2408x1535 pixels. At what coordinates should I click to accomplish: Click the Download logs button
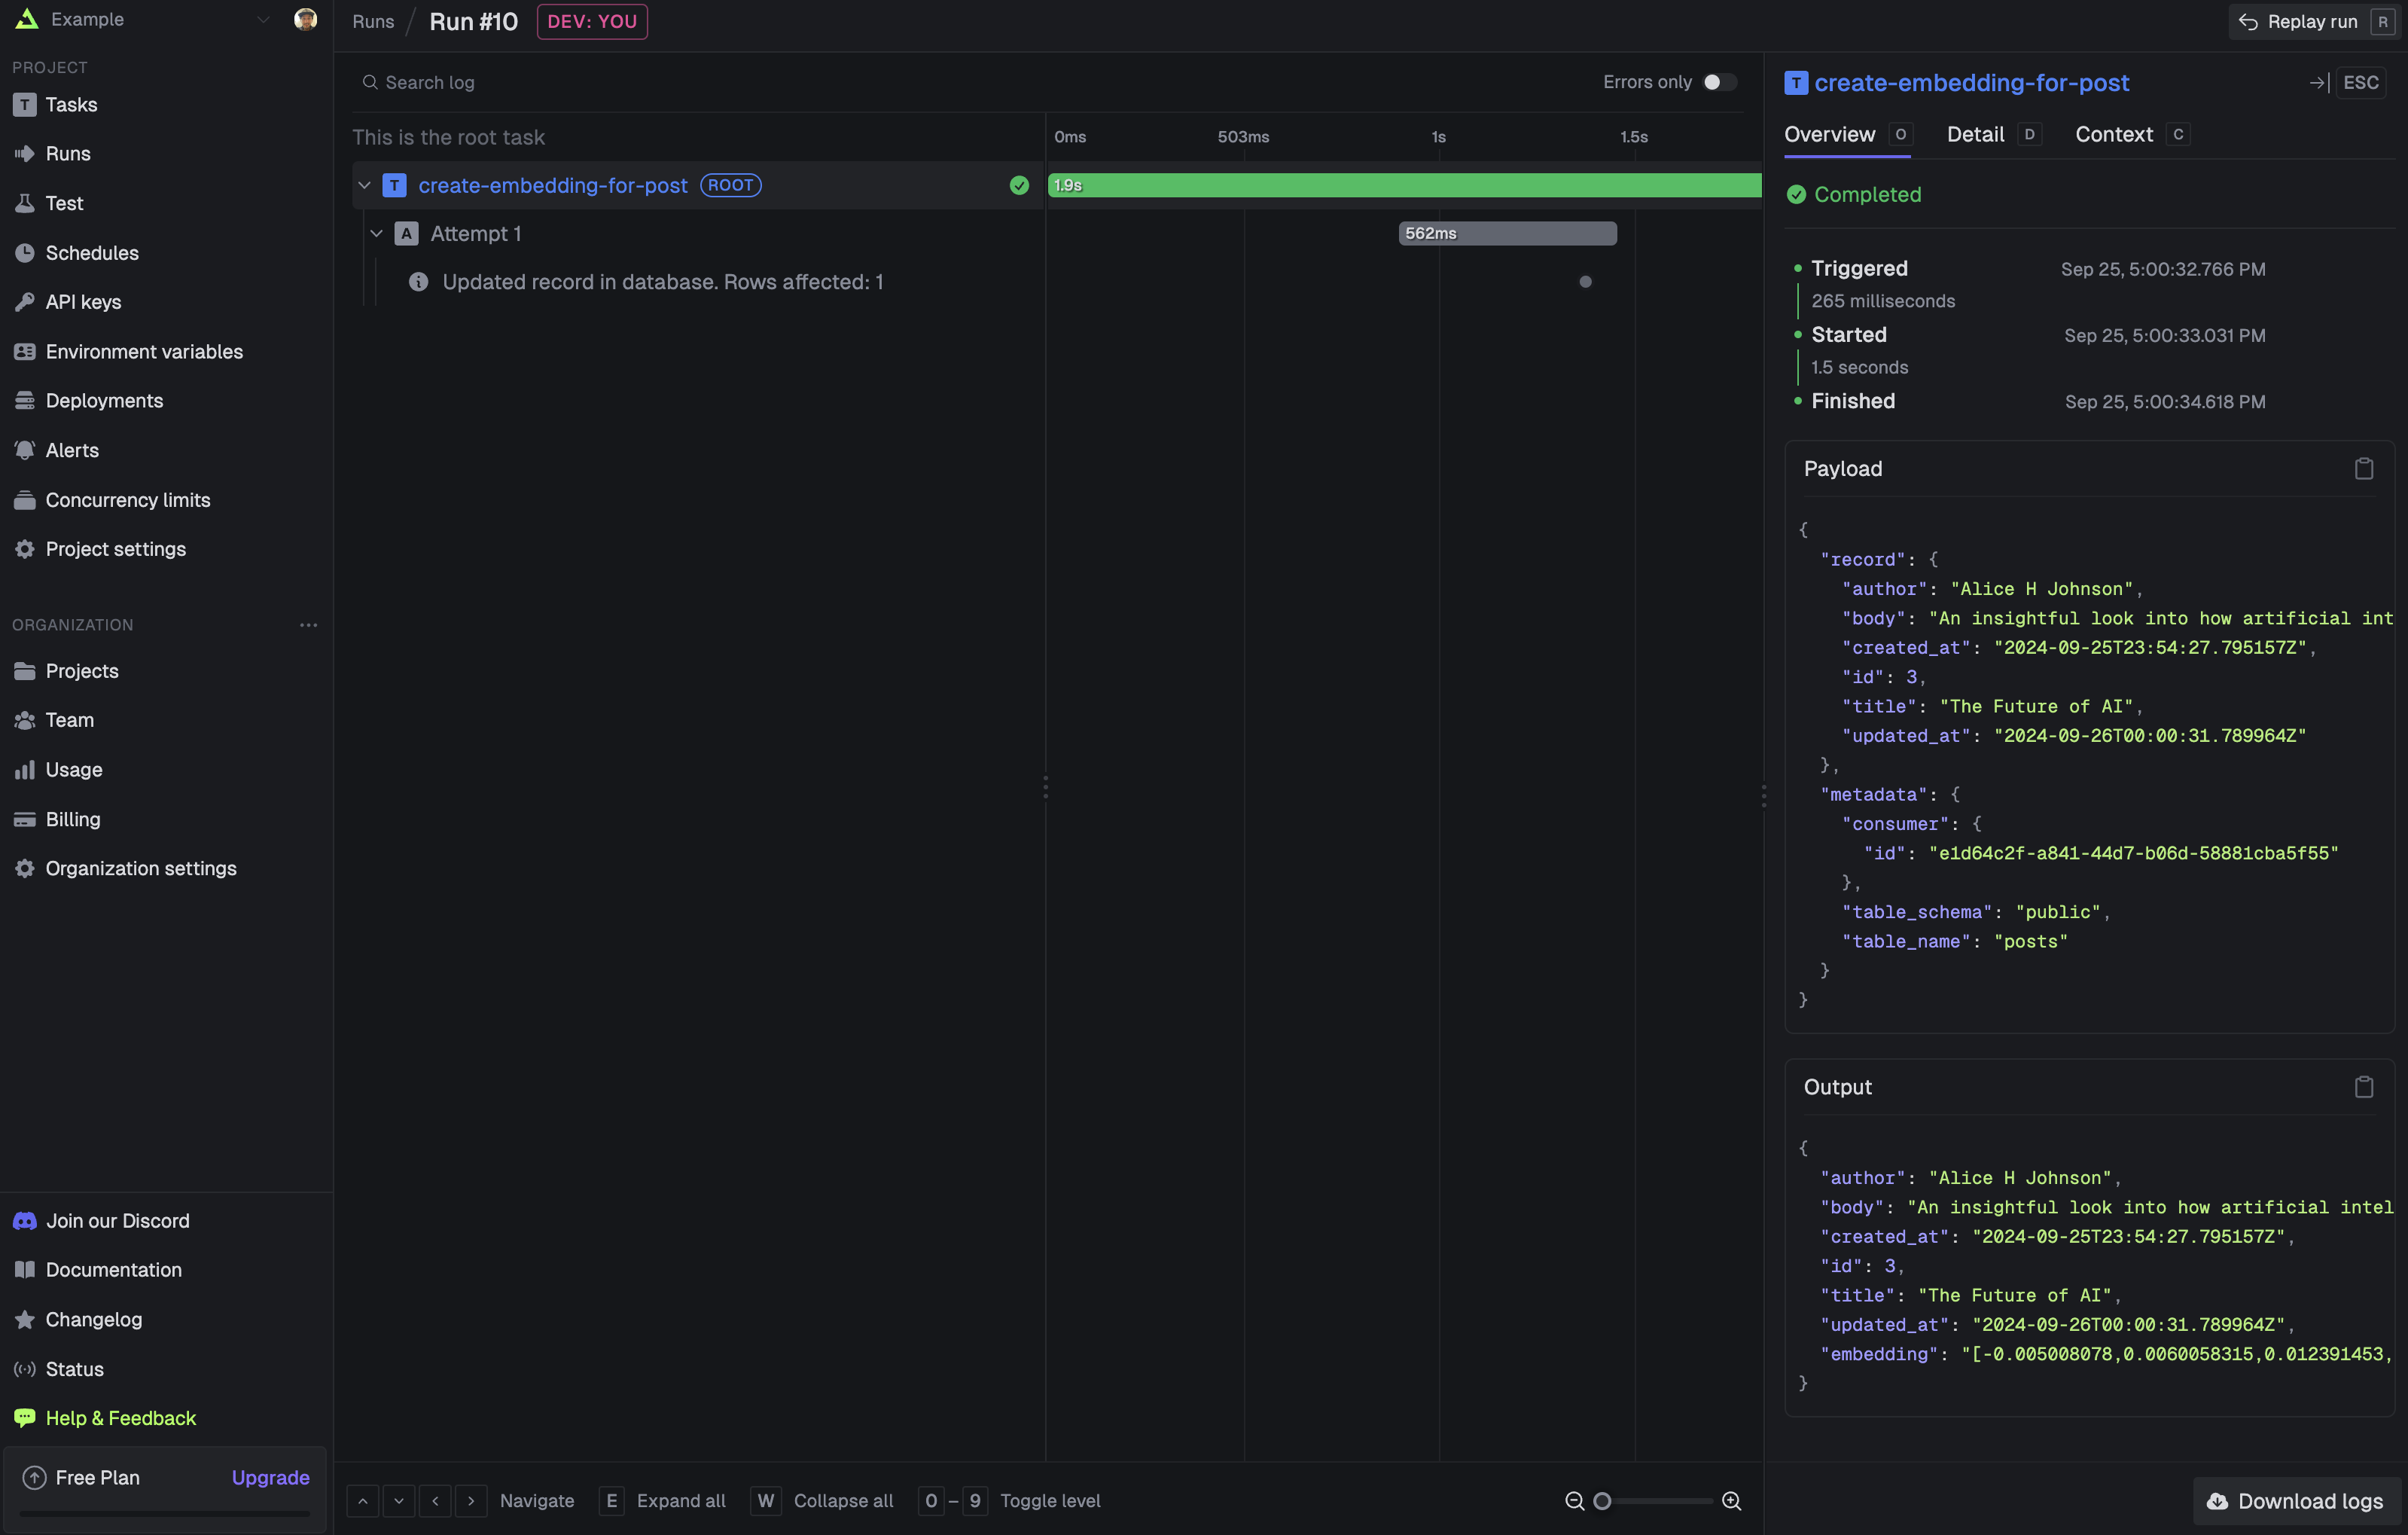(2296, 1501)
